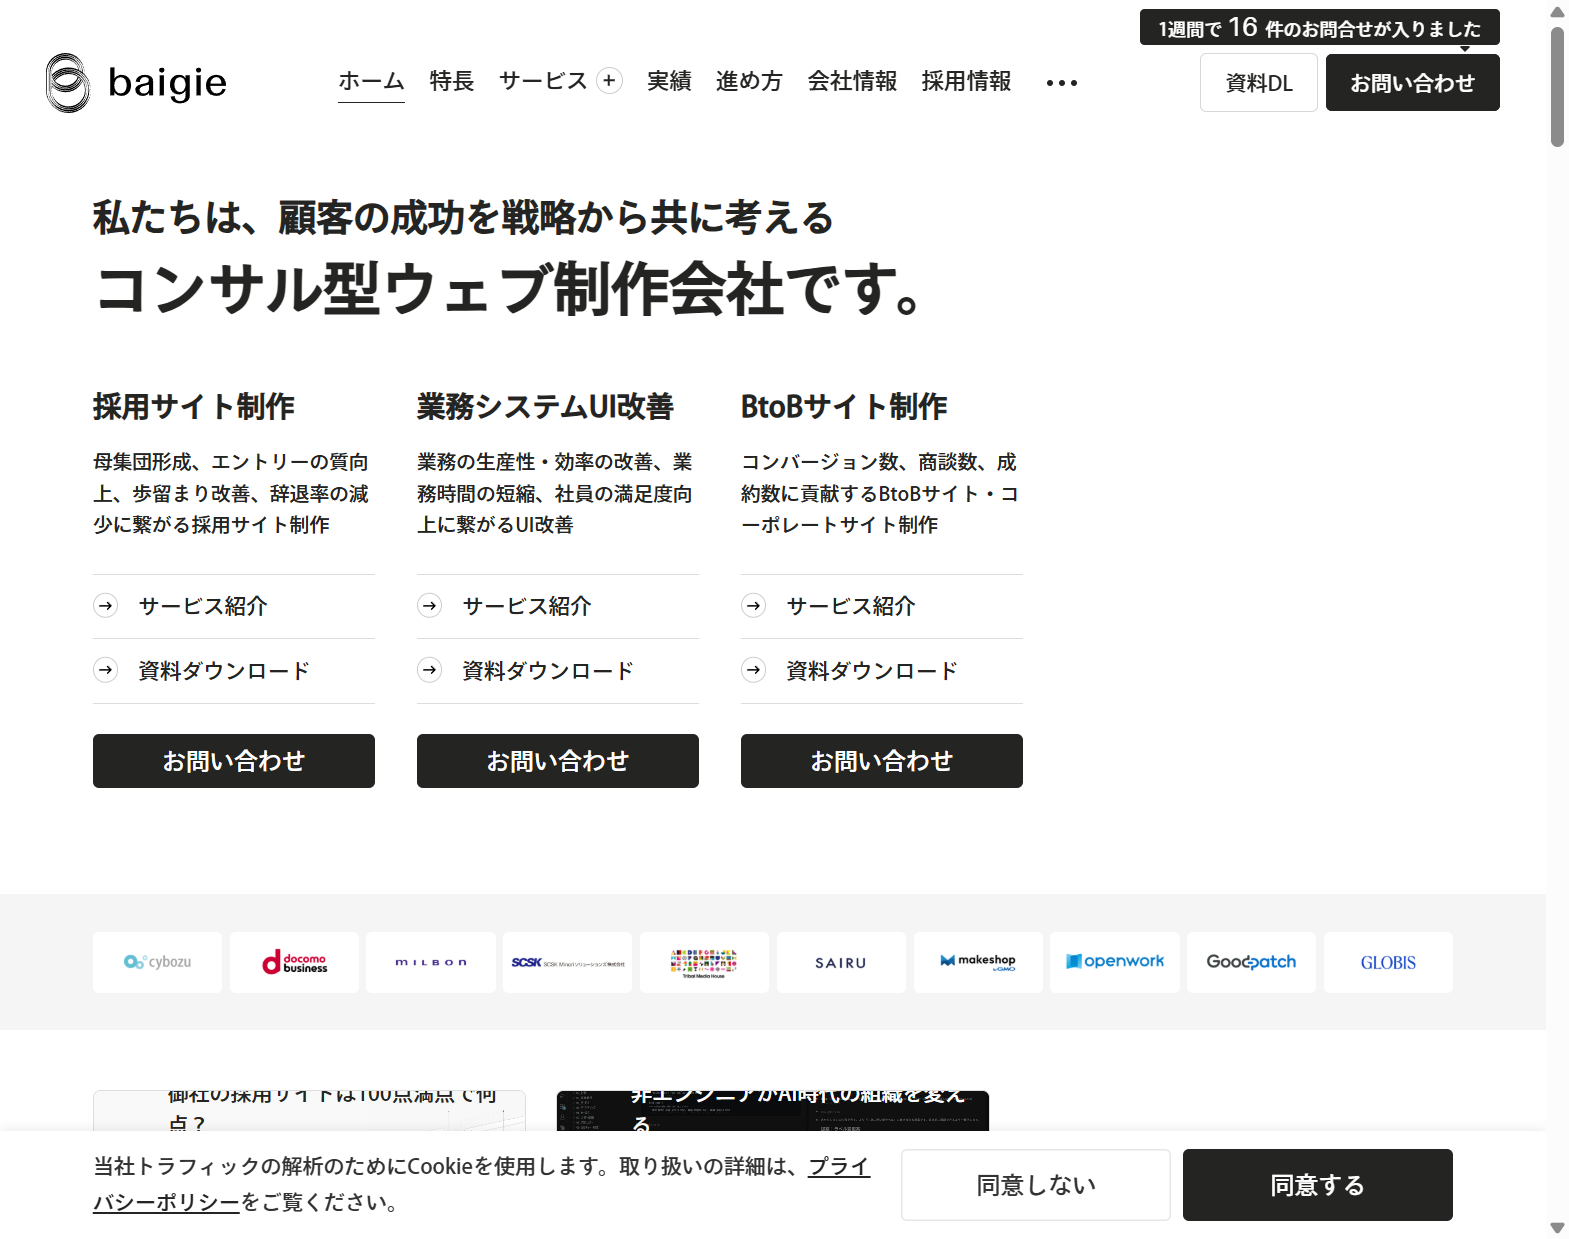This screenshot has height=1239, width=1569.
Task: Click arrow icon beside 業務システムUI改善 サービス紹介
Action: [x=430, y=606]
